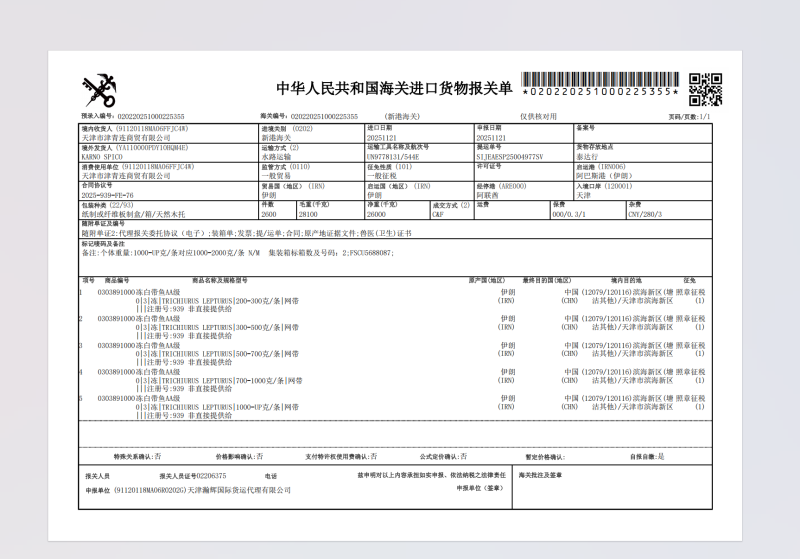Screen dimensions: 800x559
Task: Select declaring unit 天津瀚辉国际货运代理有限公司
Action: pos(239,490)
